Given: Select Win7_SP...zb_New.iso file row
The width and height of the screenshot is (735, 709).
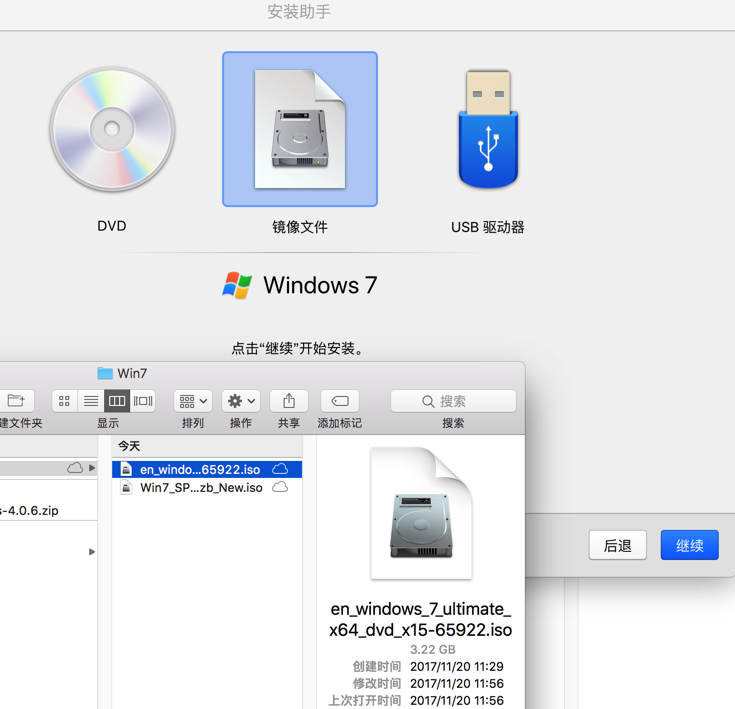Looking at the screenshot, I should (207, 487).
